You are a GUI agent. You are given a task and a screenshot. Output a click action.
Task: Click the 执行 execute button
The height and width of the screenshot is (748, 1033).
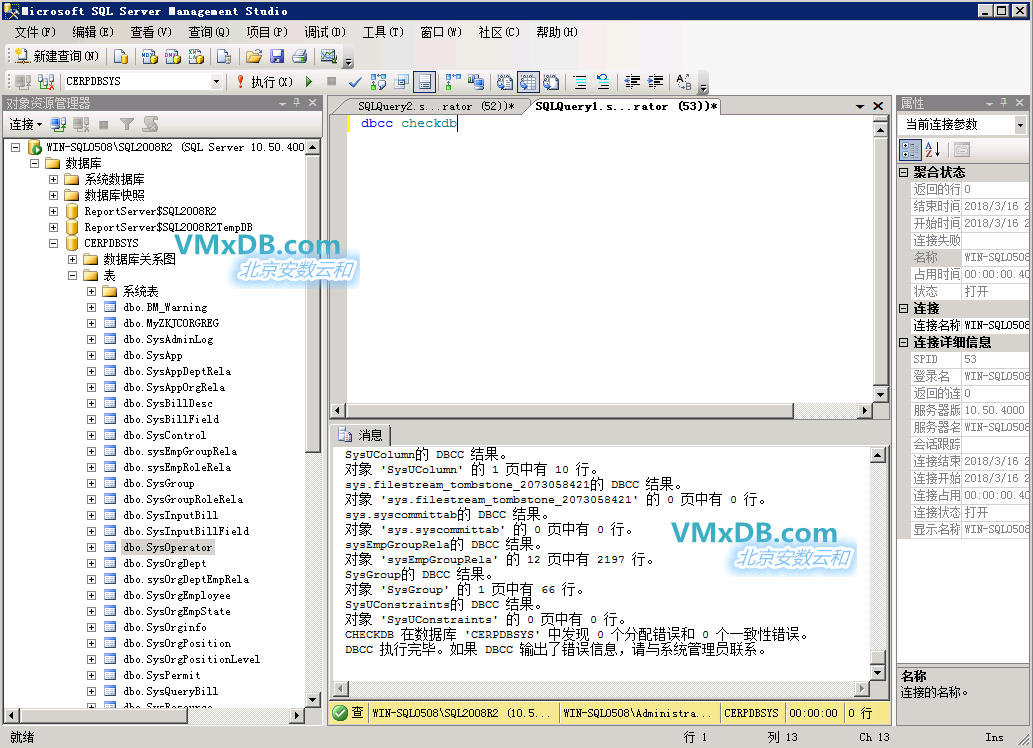pyautogui.click(x=265, y=82)
